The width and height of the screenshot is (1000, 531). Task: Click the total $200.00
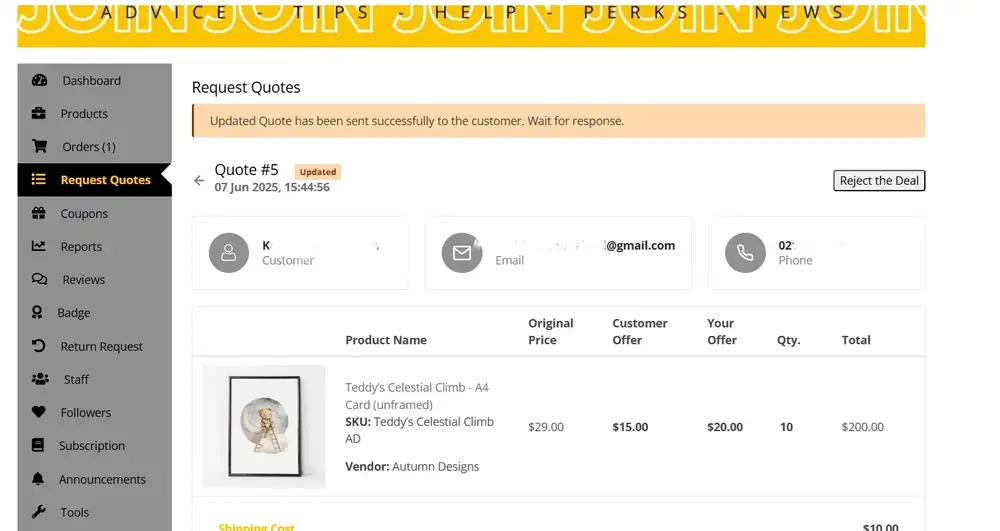(863, 427)
